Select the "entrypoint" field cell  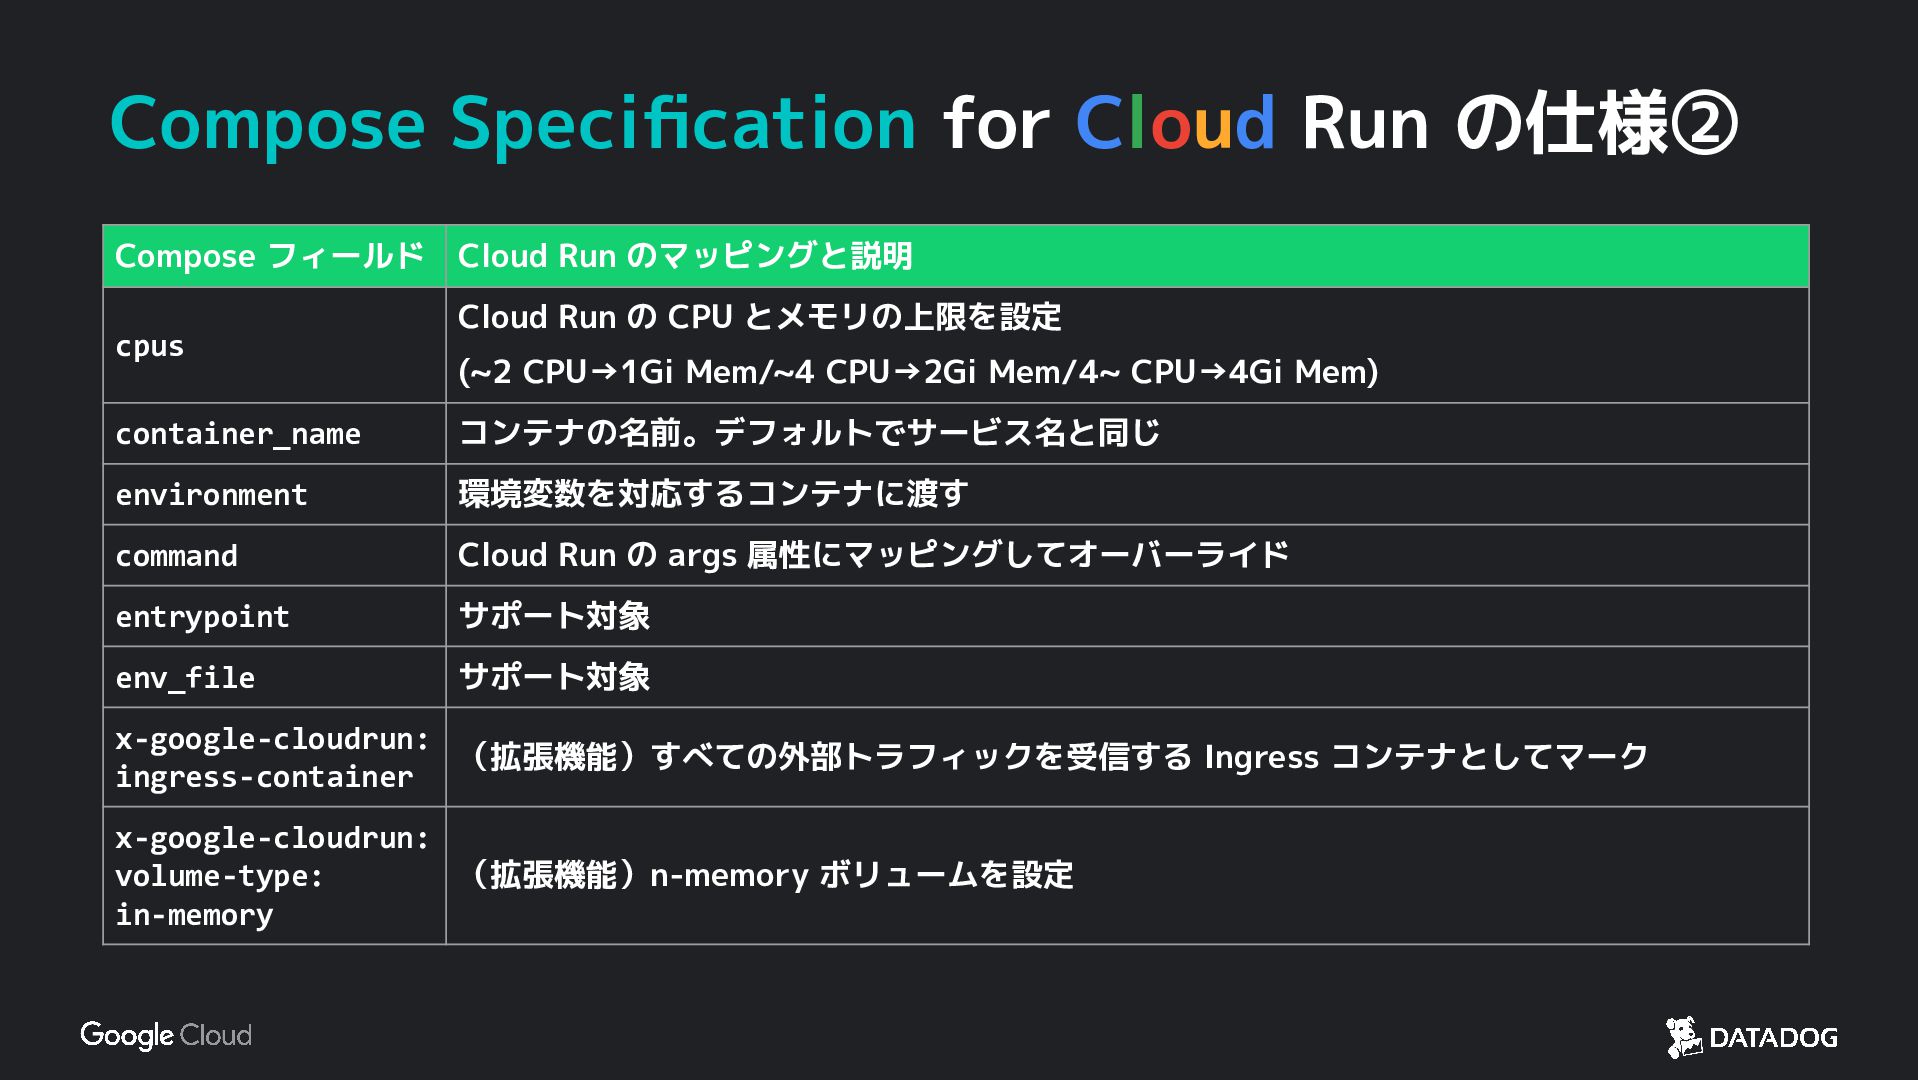point(203,617)
